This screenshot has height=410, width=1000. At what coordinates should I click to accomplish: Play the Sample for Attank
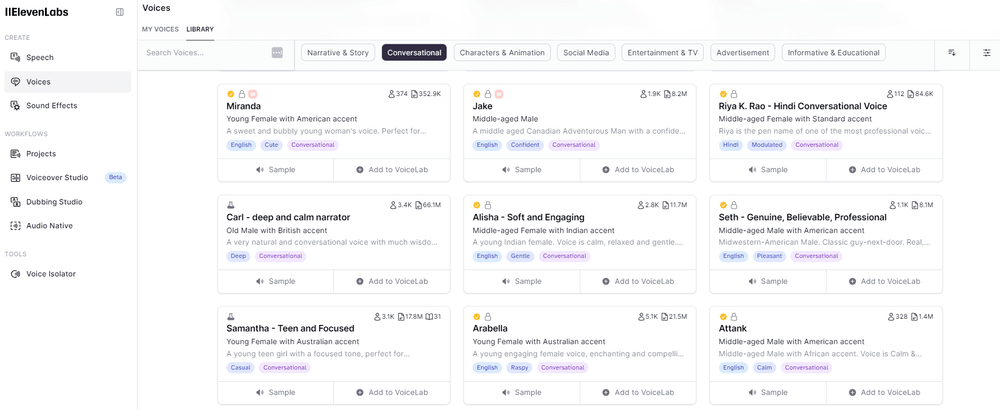[768, 392]
